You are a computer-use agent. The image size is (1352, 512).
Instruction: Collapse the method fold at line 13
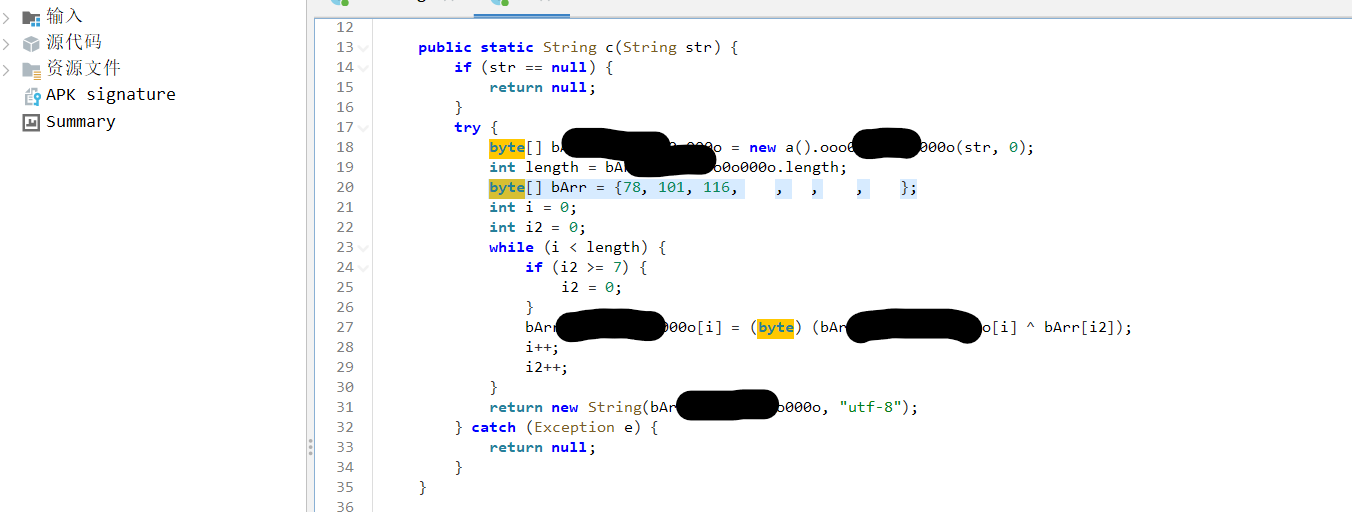364,48
